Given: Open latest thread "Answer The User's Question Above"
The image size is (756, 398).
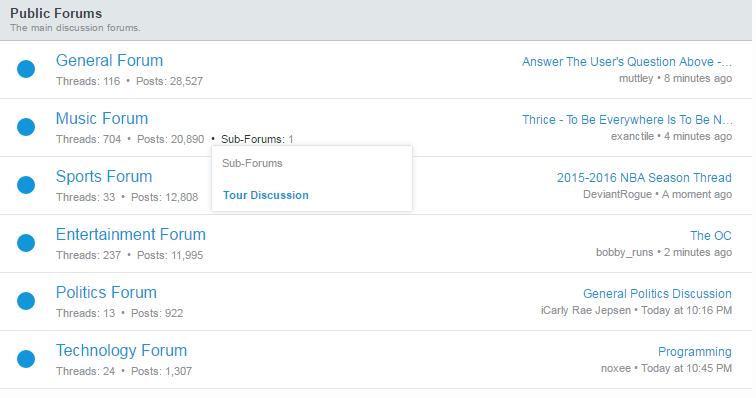Looking at the screenshot, I should click(x=627, y=62).
